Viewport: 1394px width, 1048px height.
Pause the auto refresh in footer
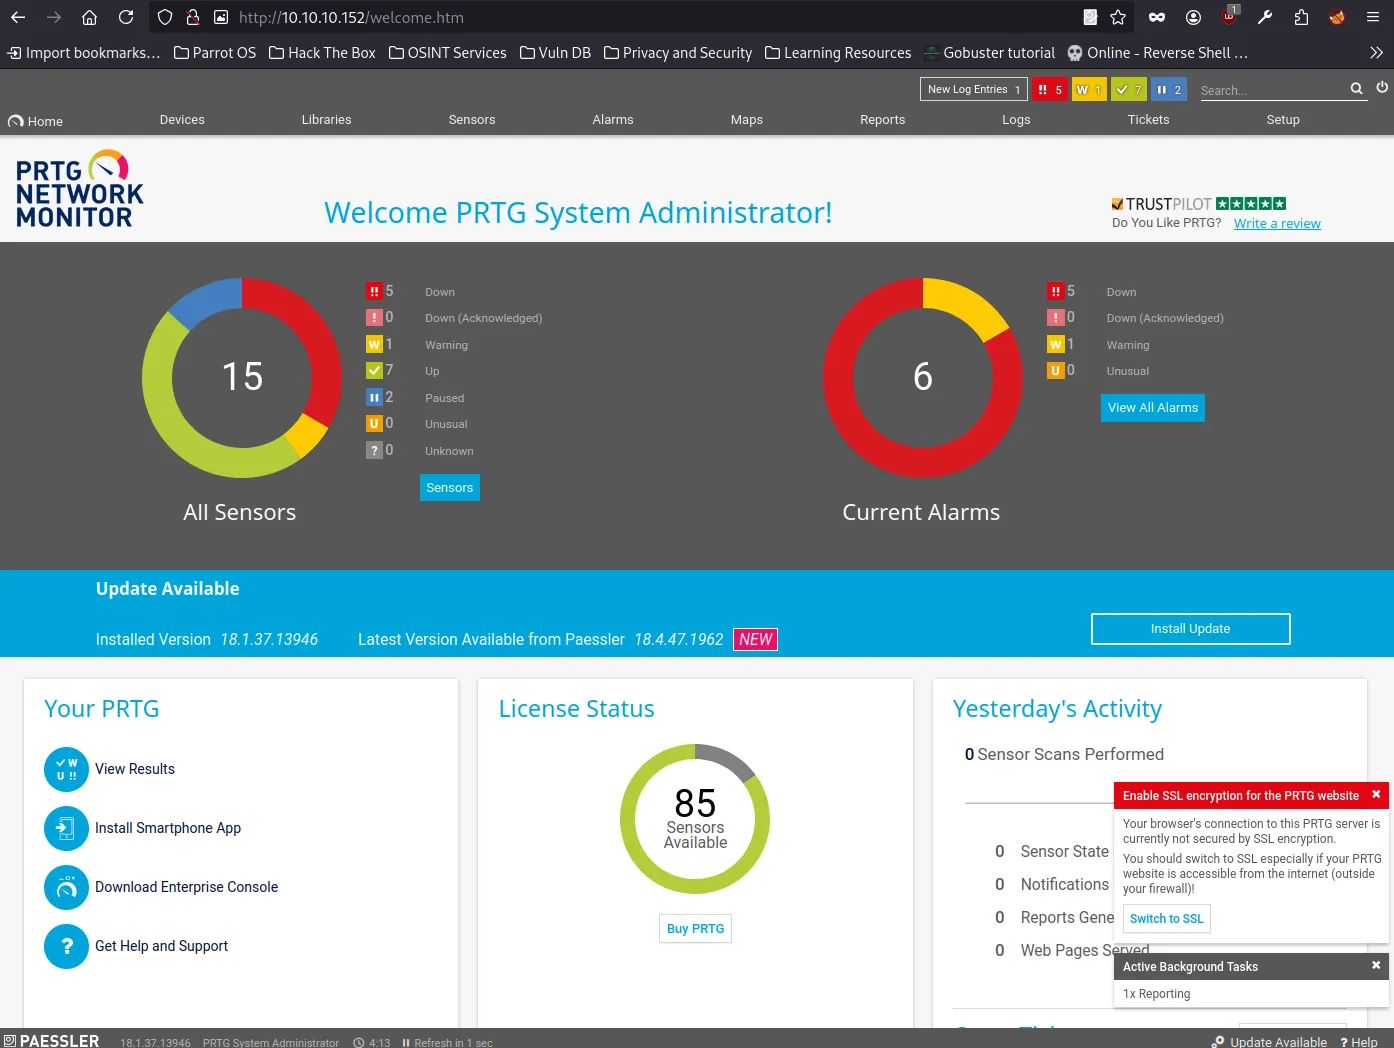[x=406, y=1042]
